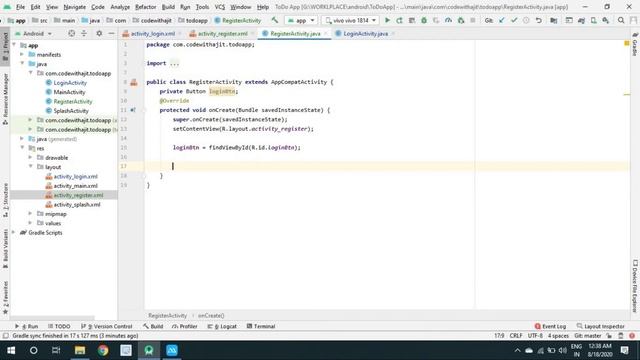Image resolution: width=640 pixels, height=360 pixels.
Task: Click Git Show History clock icon
Action: tap(526, 20)
